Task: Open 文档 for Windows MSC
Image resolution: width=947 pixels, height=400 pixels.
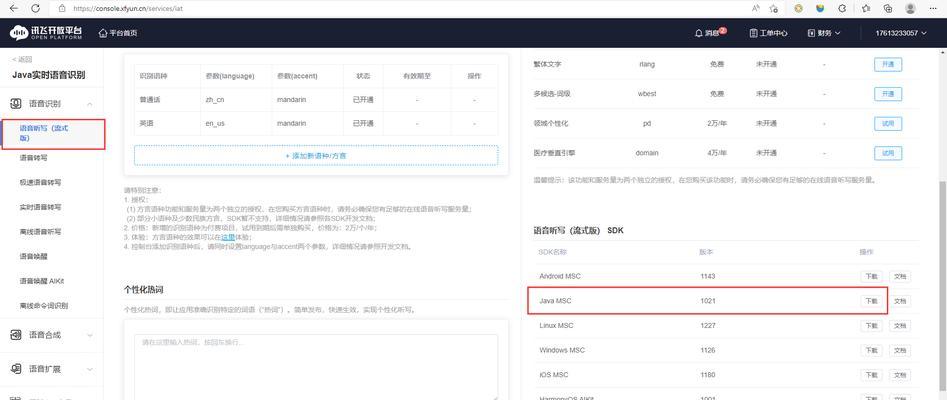Action: (x=900, y=350)
